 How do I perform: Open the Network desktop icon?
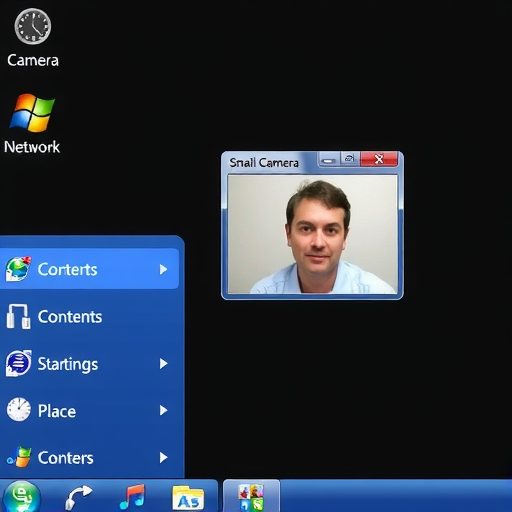pyautogui.click(x=32, y=113)
